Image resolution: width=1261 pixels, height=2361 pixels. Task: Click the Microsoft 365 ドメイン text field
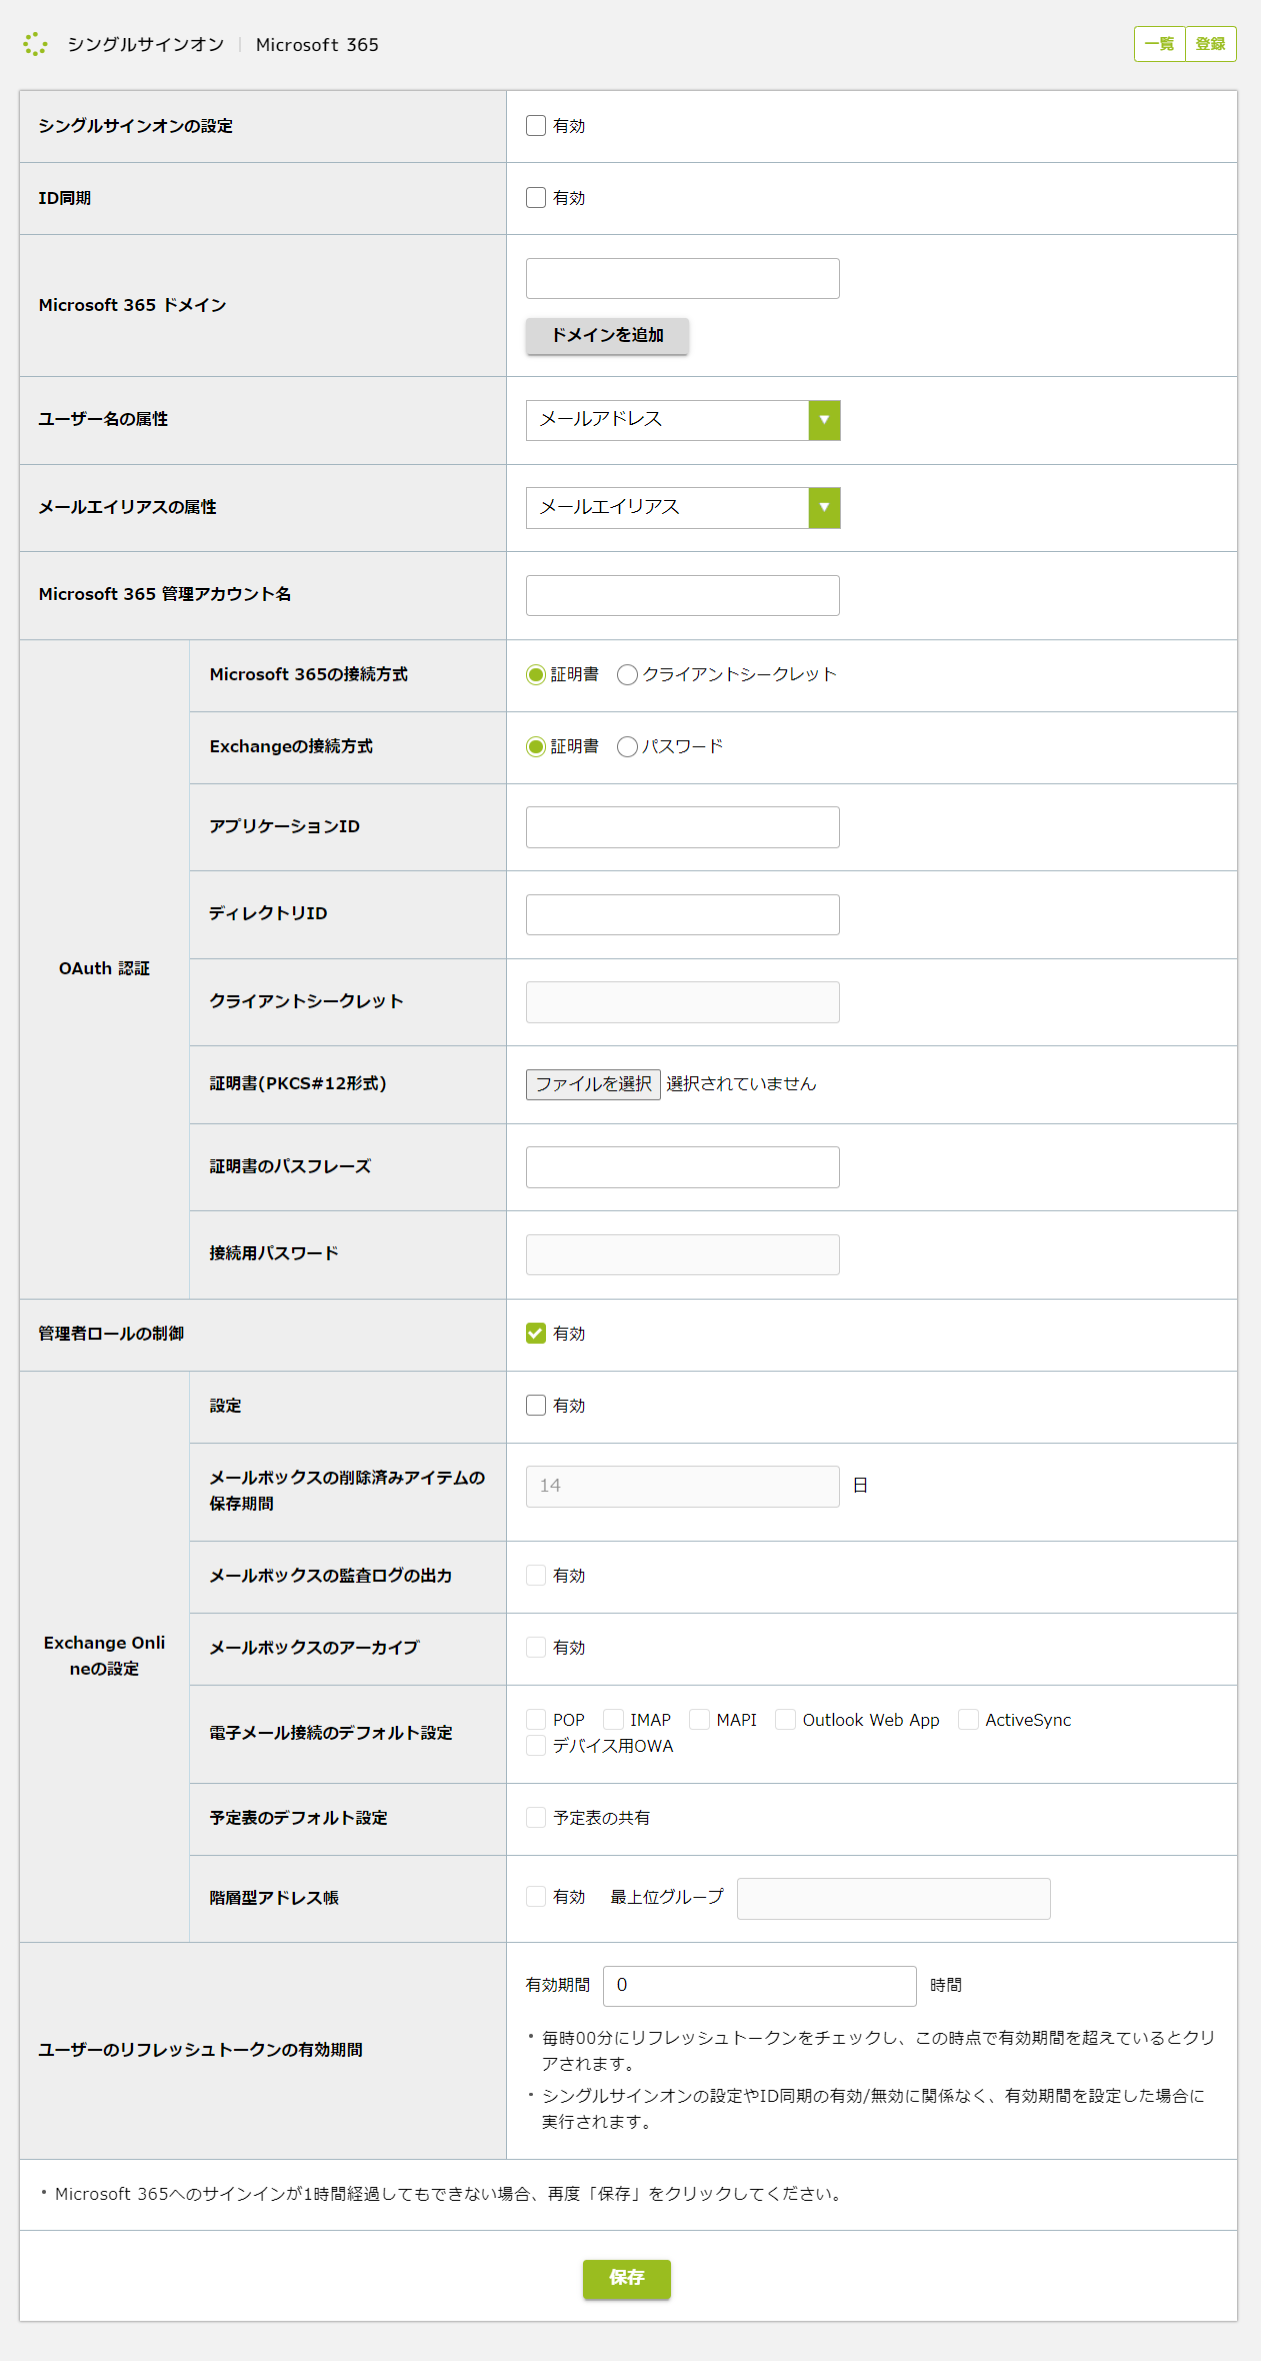pos(682,279)
